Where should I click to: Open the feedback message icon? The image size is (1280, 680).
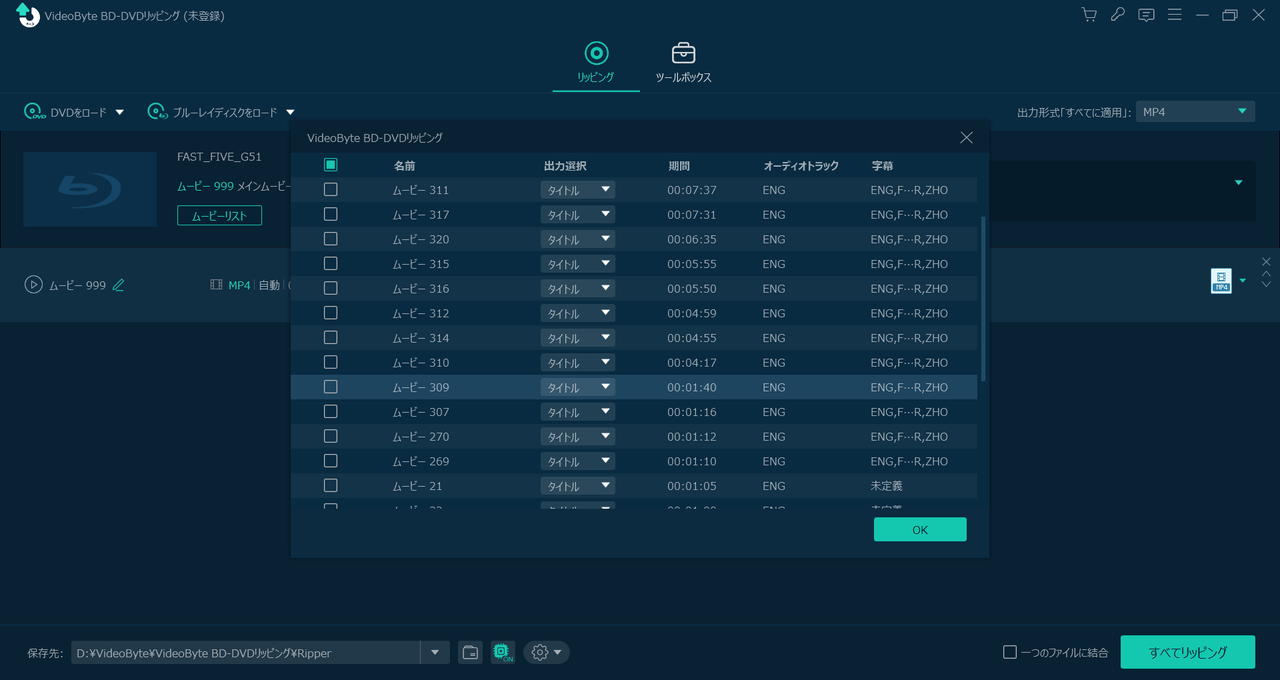(1146, 15)
